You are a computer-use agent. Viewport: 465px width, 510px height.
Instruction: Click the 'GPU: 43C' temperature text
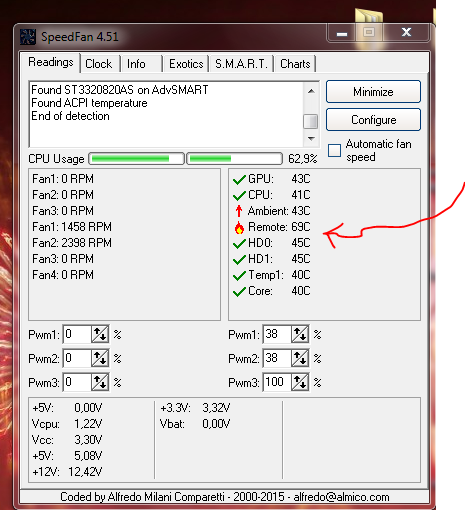(x=279, y=179)
